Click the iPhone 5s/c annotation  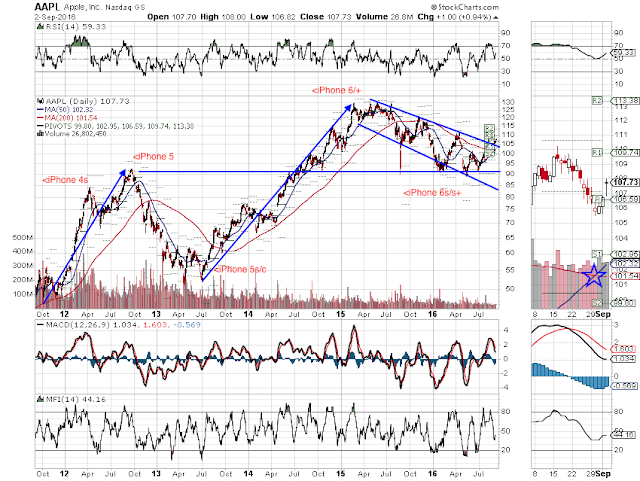[x=240, y=269]
